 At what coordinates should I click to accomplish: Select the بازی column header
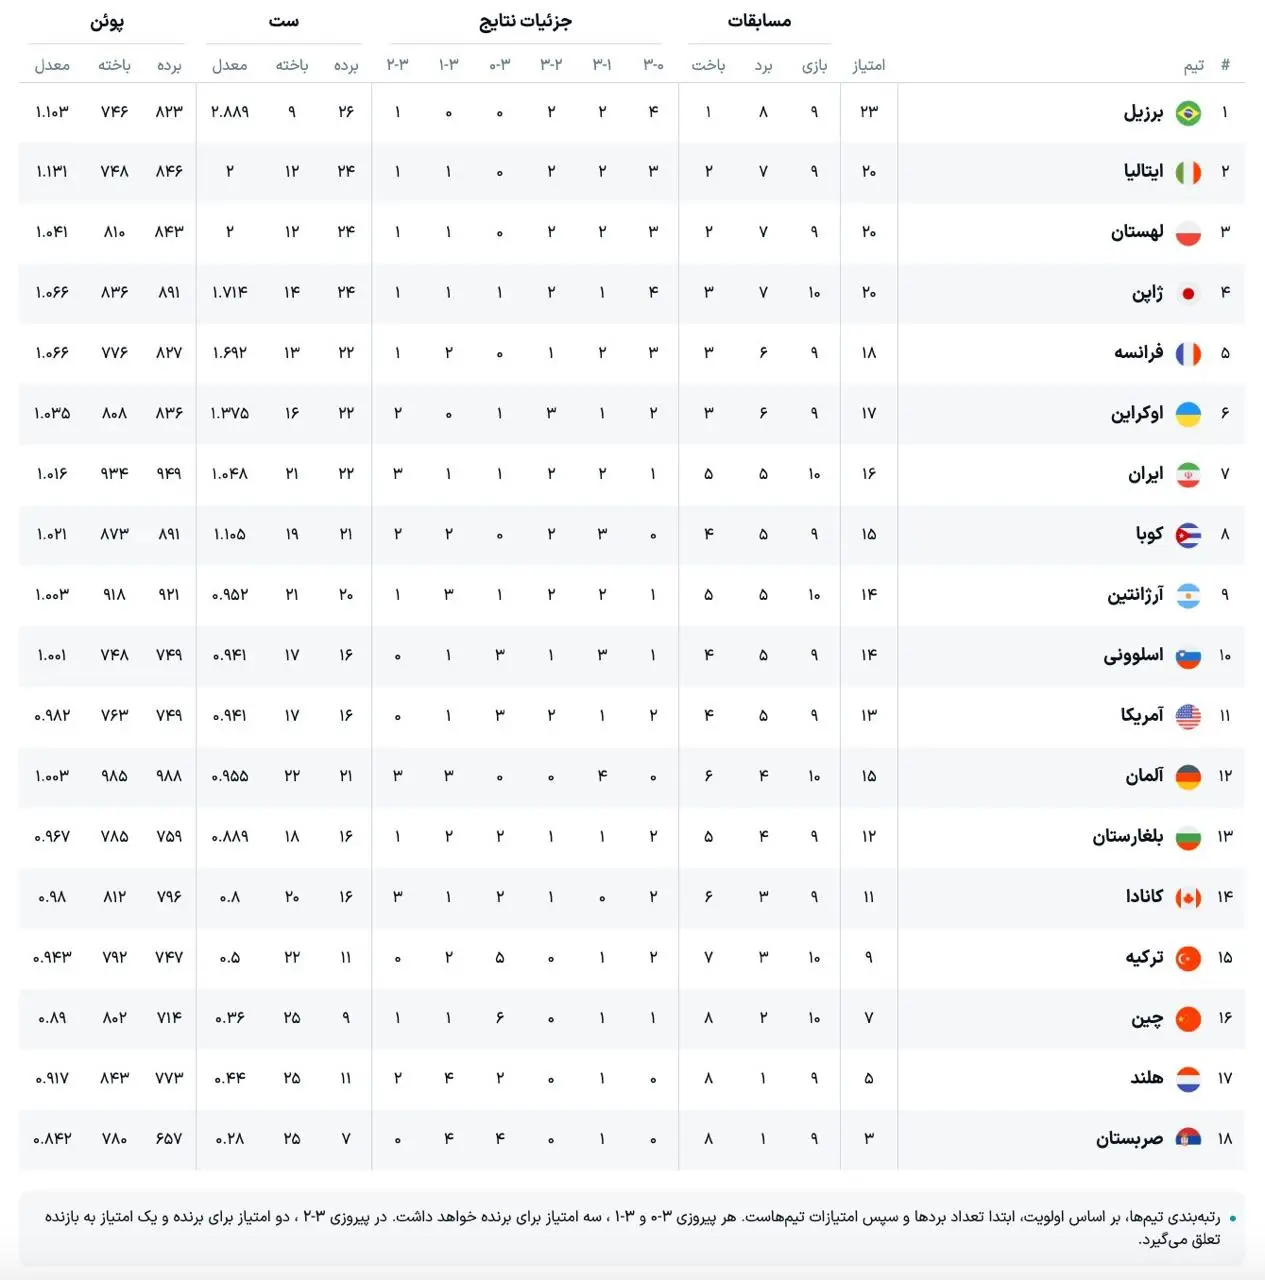(x=814, y=65)
